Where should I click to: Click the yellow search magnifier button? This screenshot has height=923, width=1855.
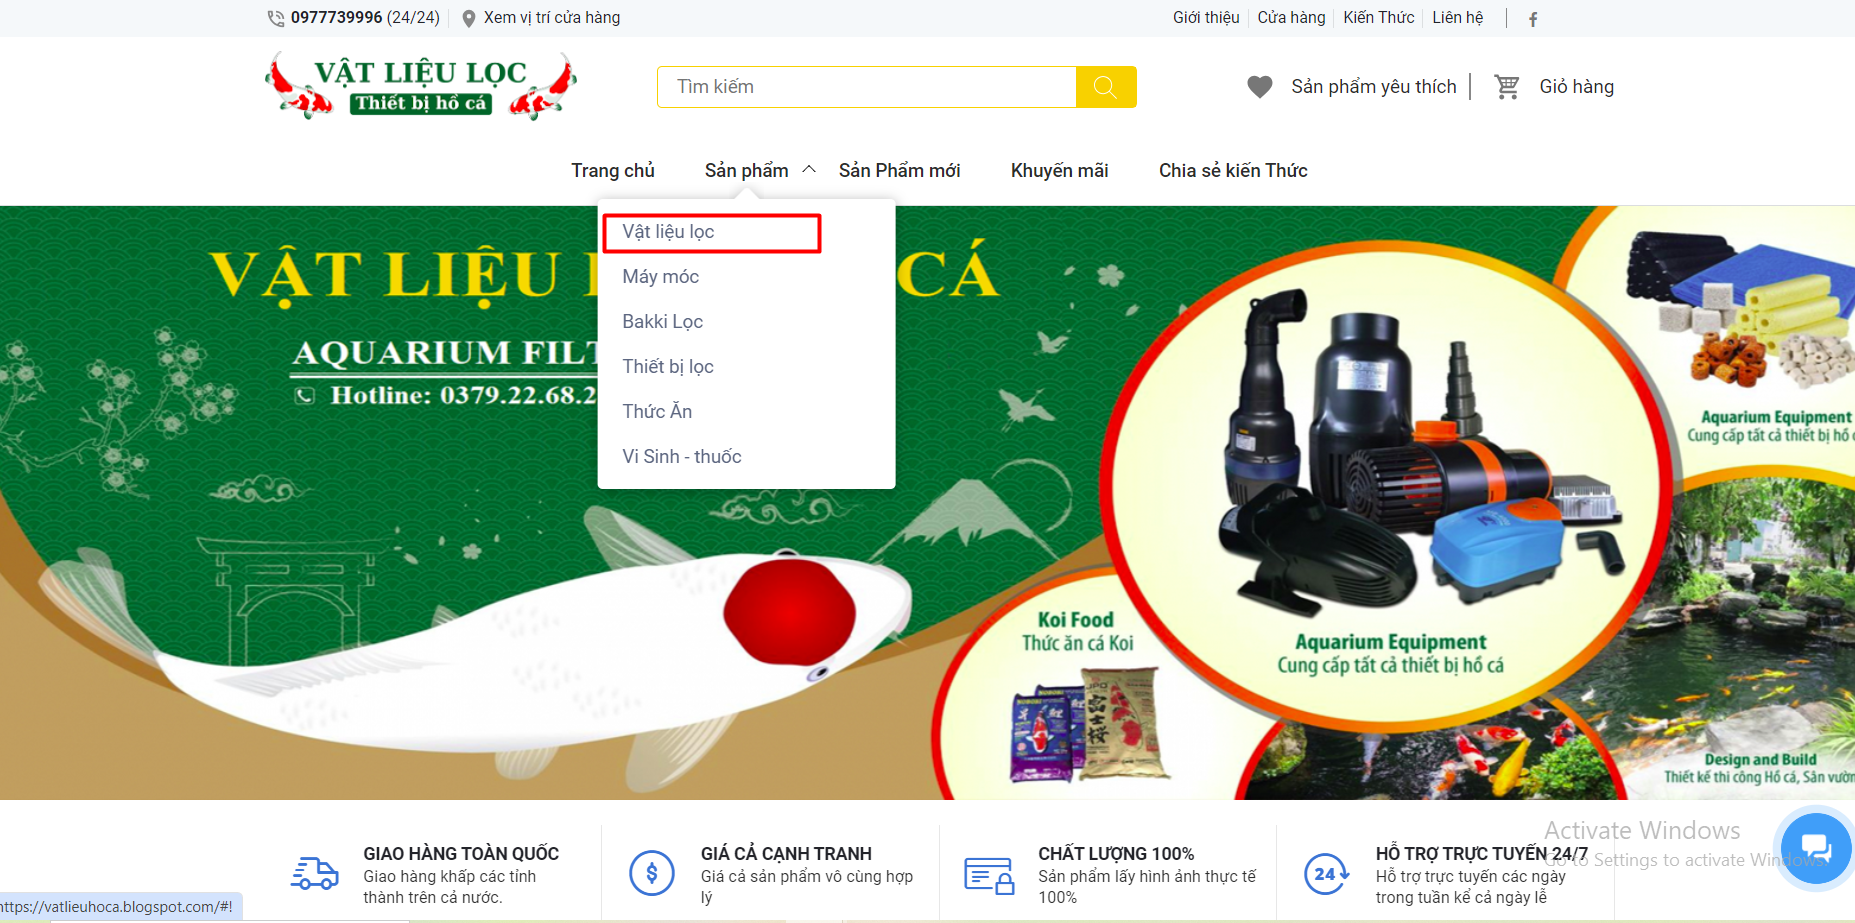tap(1105, 87)
